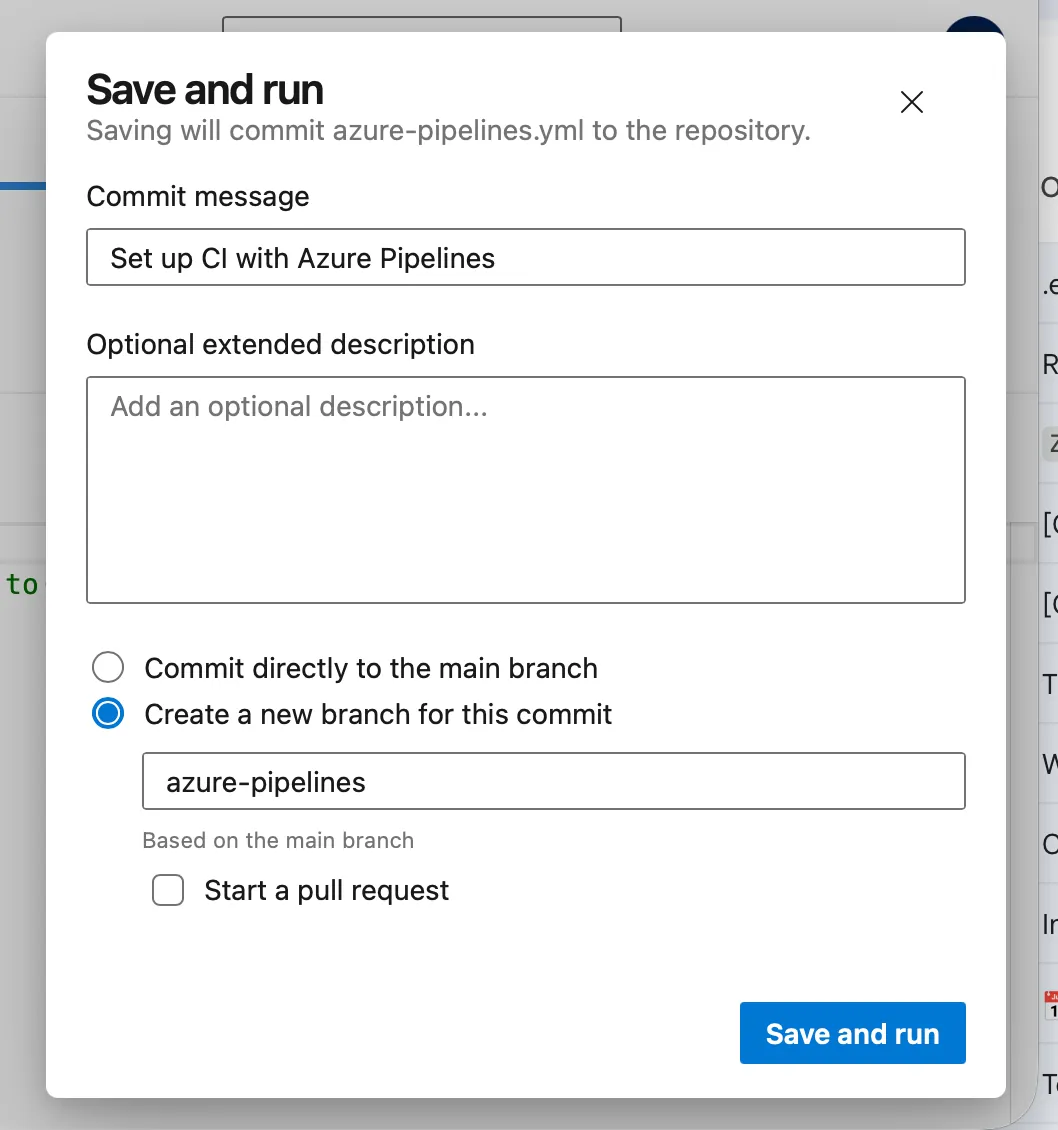Click the dark user avatar behind the dialog
Image resolution: width=1058 pixels, height=1130 pixels.
pos(974,24)
